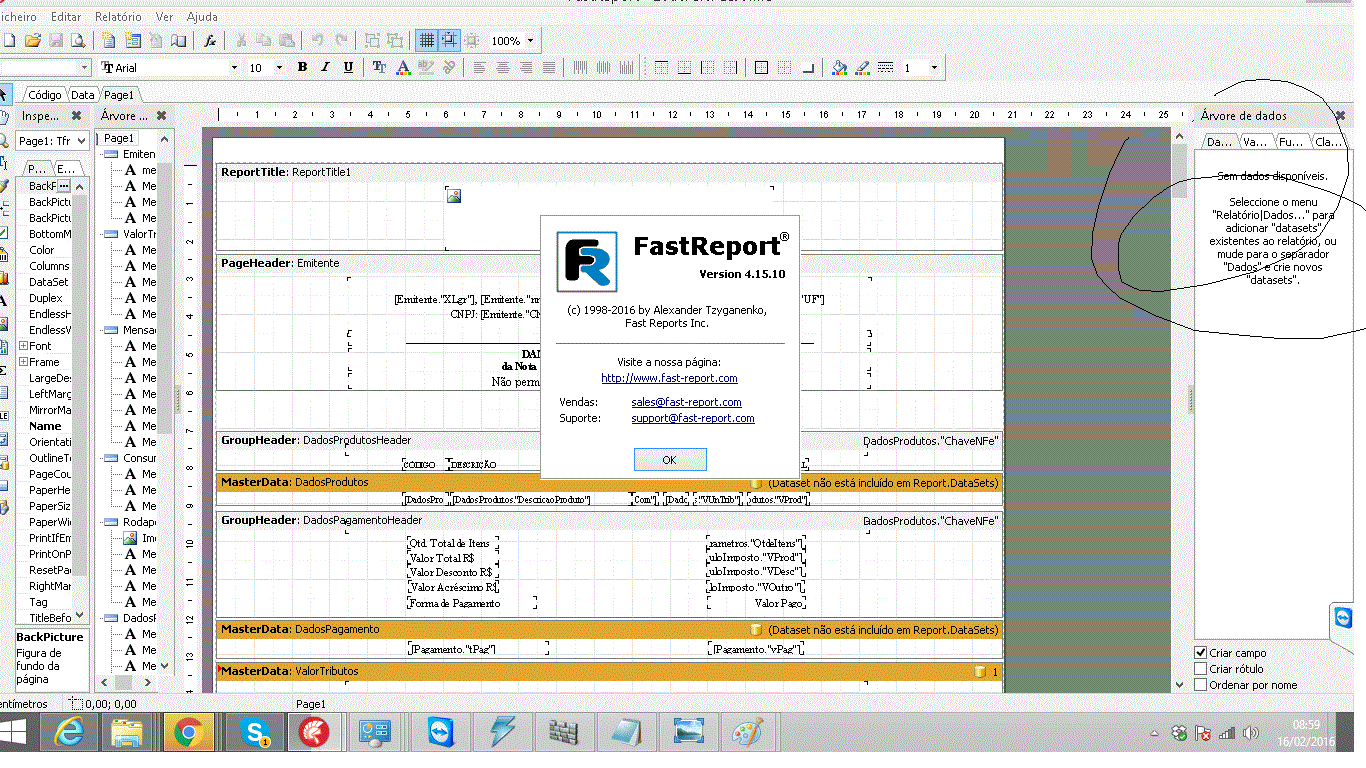Select Page1 node in report tree

click(119, 138)
